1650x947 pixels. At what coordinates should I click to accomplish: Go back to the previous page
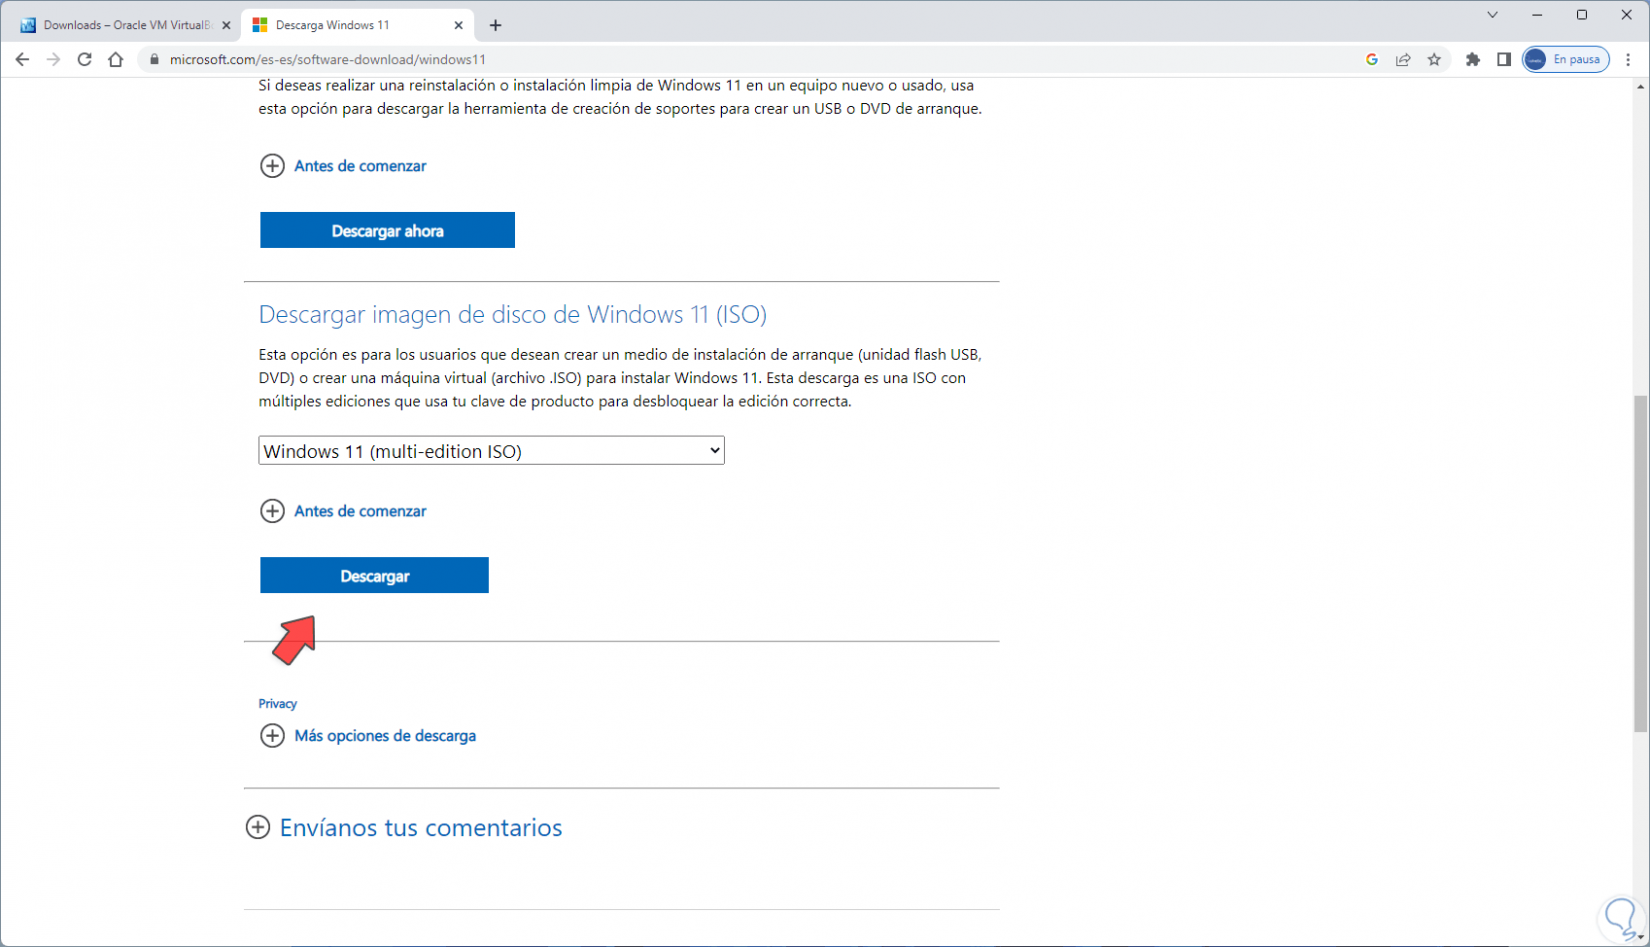coord(22,60)
